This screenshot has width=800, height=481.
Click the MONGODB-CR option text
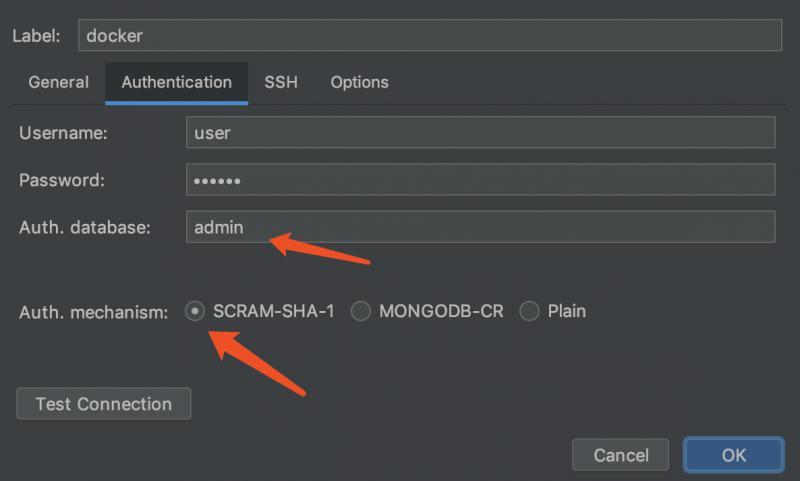441,311
